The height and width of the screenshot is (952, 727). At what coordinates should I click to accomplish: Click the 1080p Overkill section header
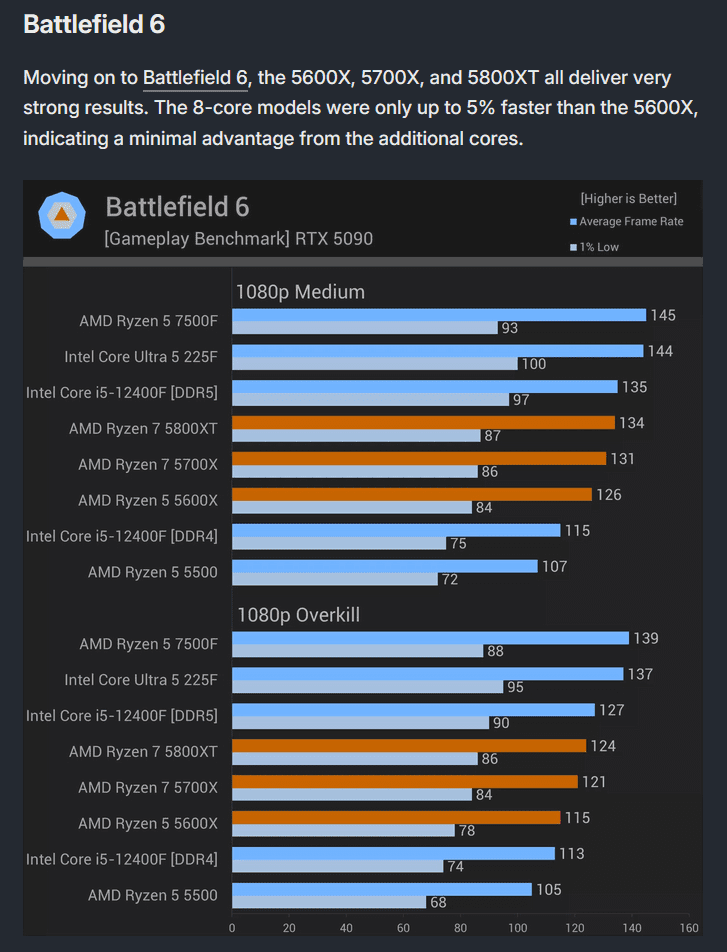click(297, 615)
